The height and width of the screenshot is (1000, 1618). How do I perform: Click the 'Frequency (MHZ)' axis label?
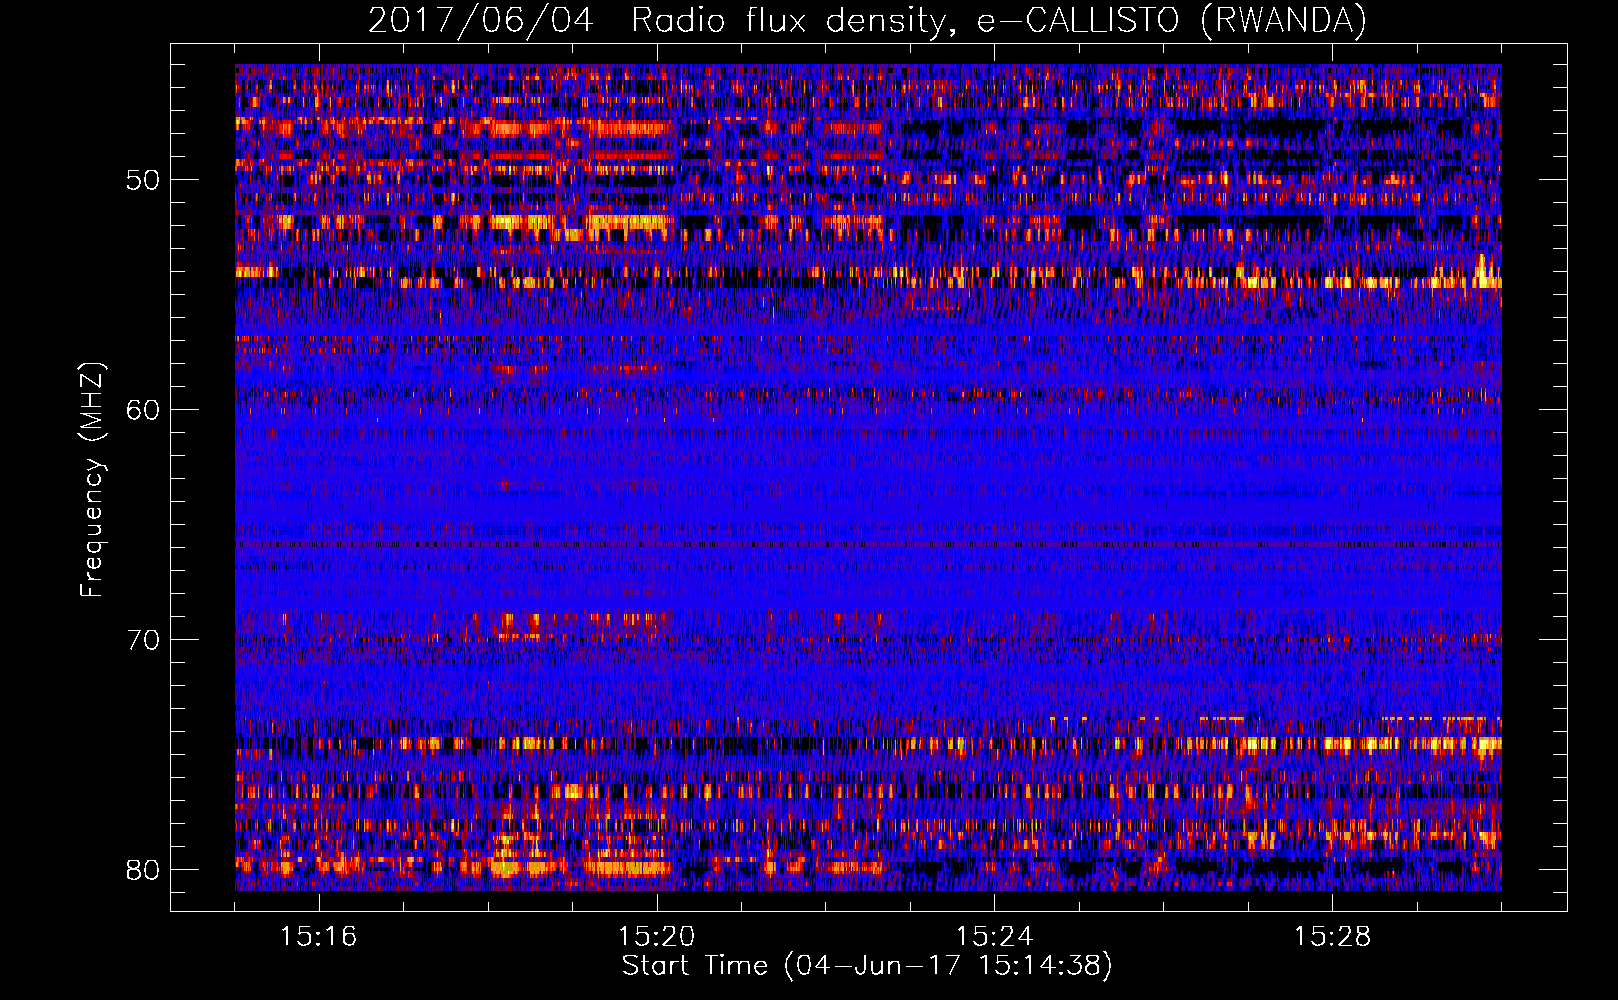92,480
